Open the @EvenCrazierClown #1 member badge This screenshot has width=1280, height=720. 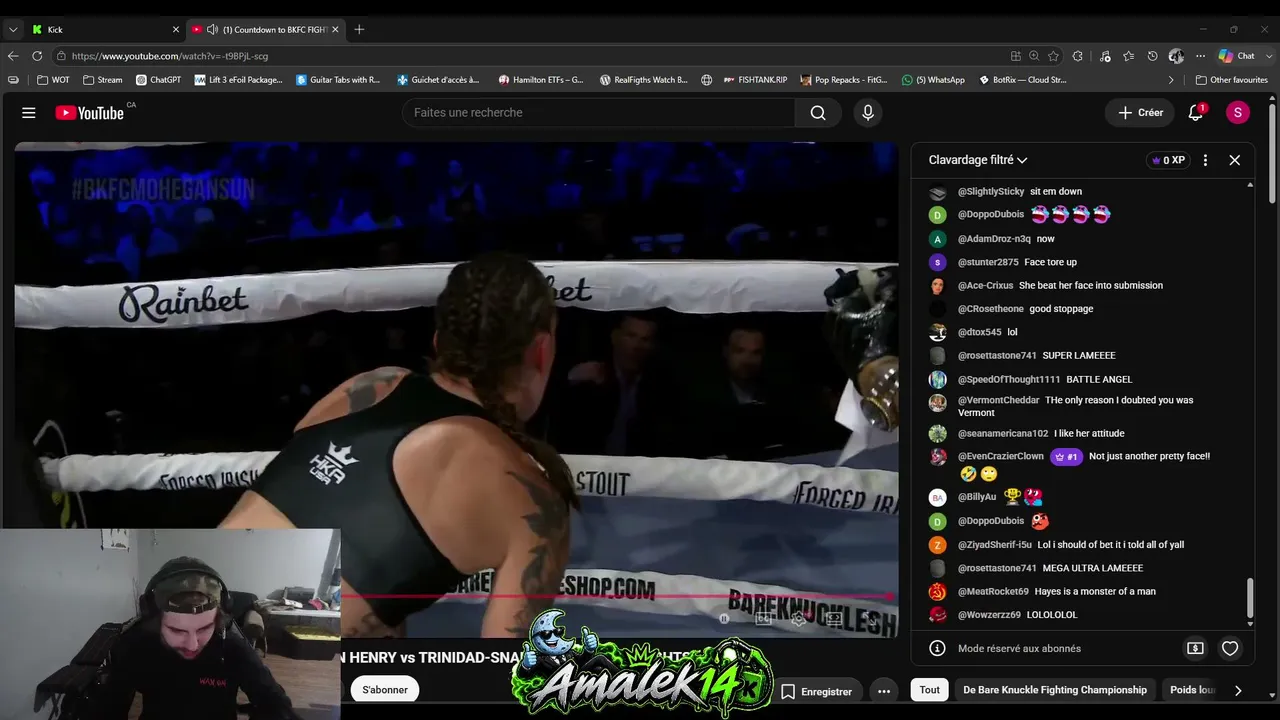point(1066,457)
